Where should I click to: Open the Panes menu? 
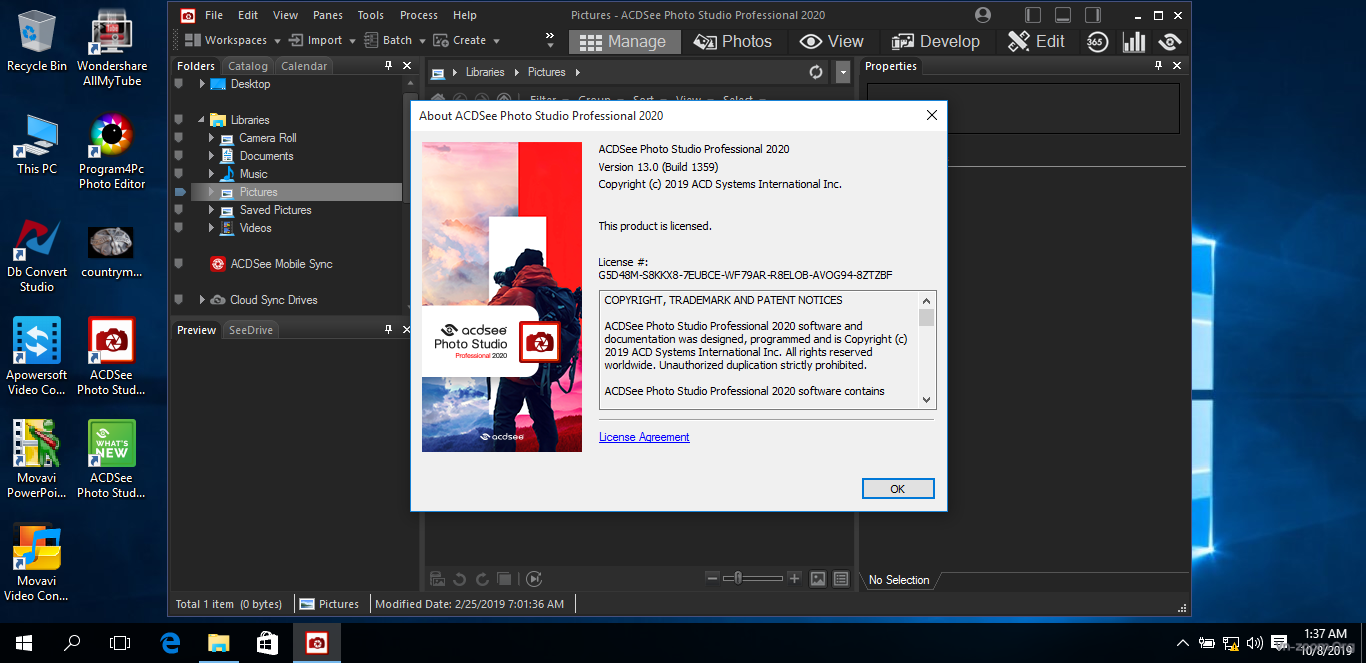tap(327, 15)
